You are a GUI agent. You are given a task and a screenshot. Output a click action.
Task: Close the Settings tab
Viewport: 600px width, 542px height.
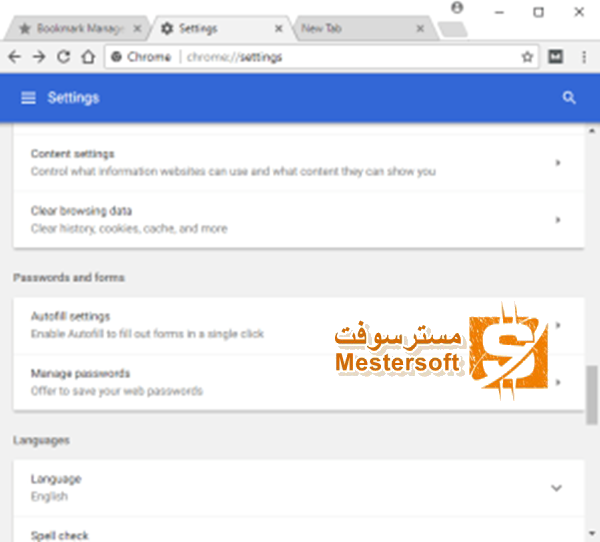(279, 28)
